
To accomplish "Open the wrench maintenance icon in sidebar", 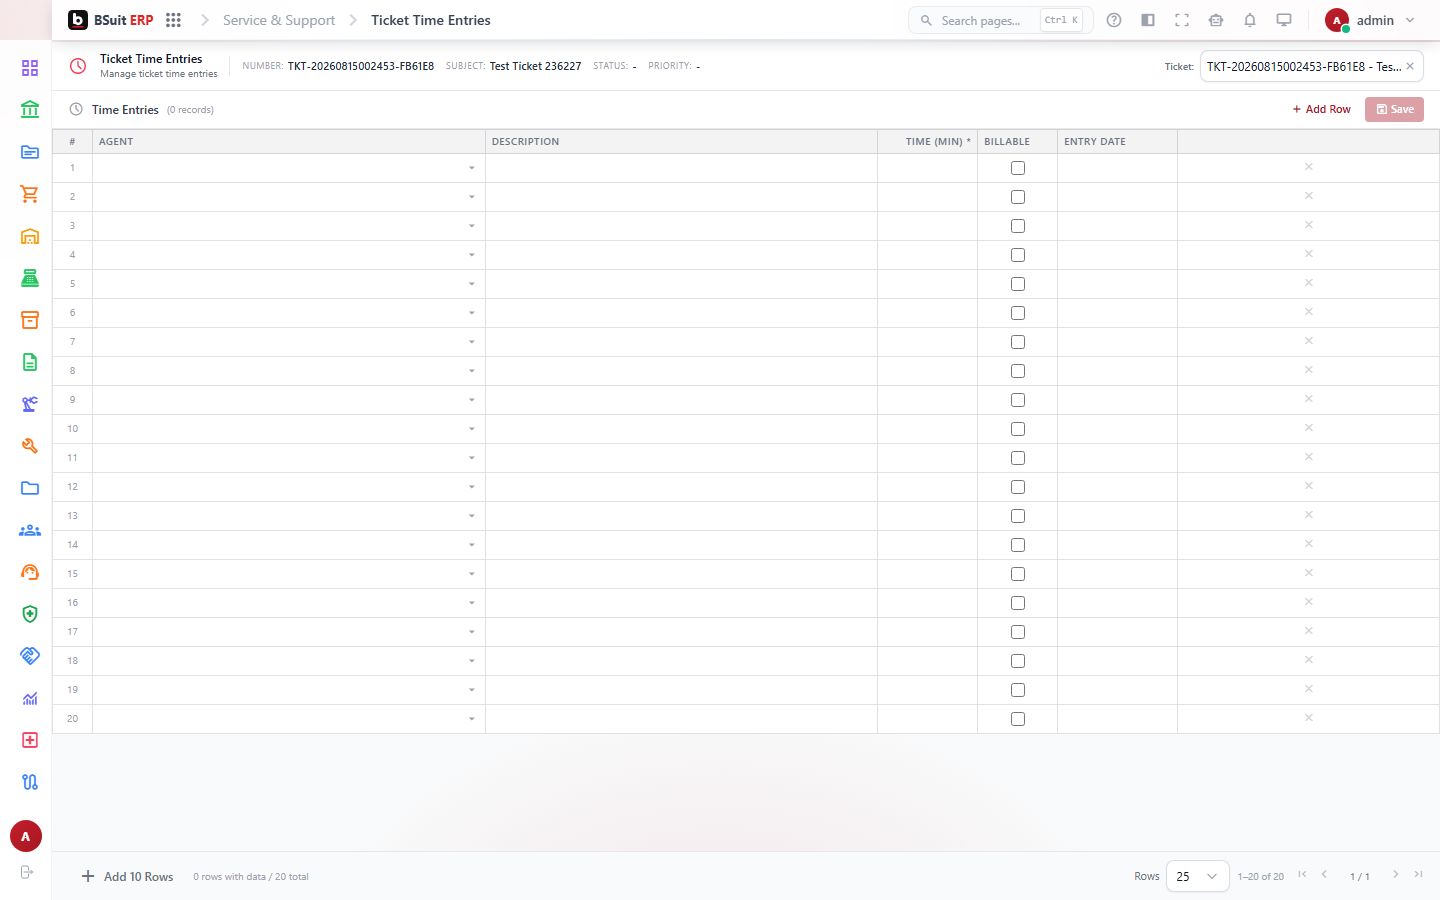I will [30, 446].
